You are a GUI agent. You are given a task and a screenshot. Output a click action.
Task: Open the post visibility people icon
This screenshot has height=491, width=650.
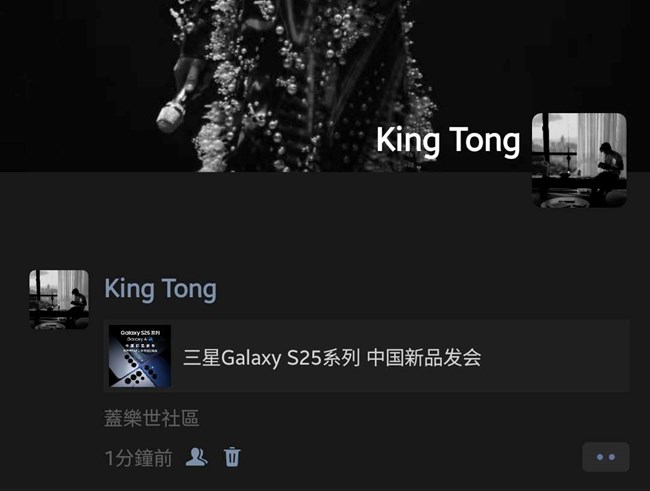[196, 457]
